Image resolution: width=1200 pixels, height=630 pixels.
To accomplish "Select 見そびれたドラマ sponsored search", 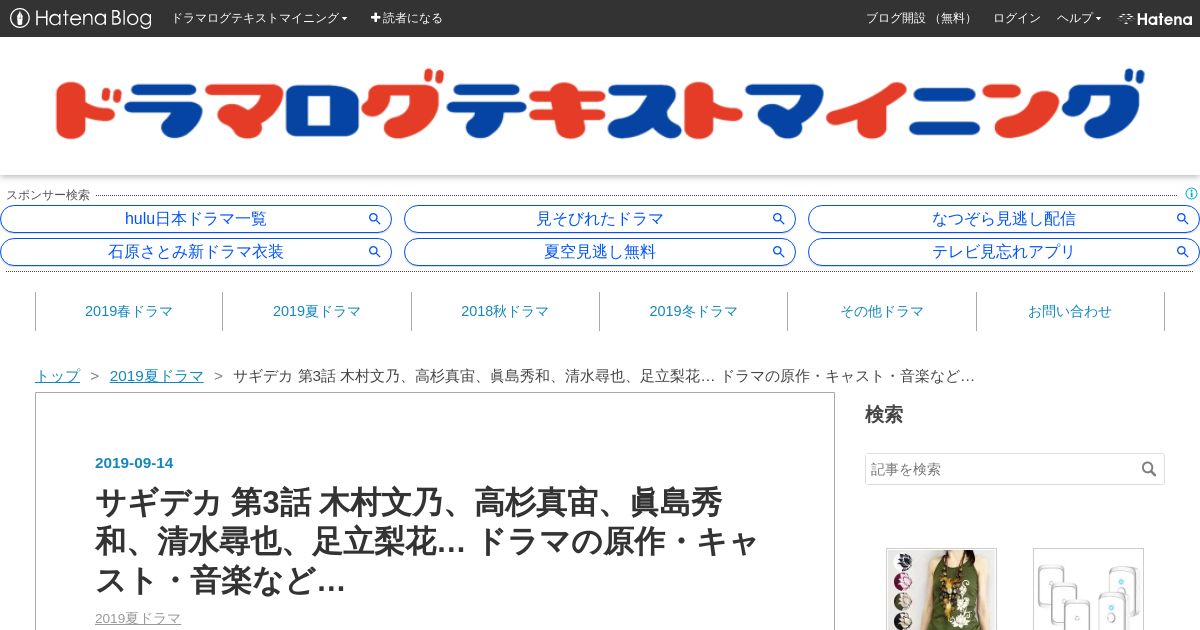I will coord(600,219).
